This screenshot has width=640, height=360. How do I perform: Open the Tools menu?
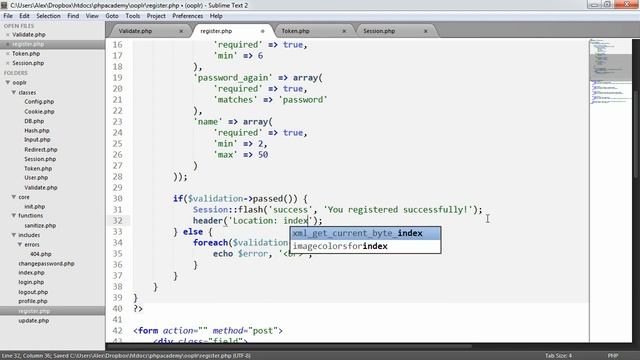(133, 16)
